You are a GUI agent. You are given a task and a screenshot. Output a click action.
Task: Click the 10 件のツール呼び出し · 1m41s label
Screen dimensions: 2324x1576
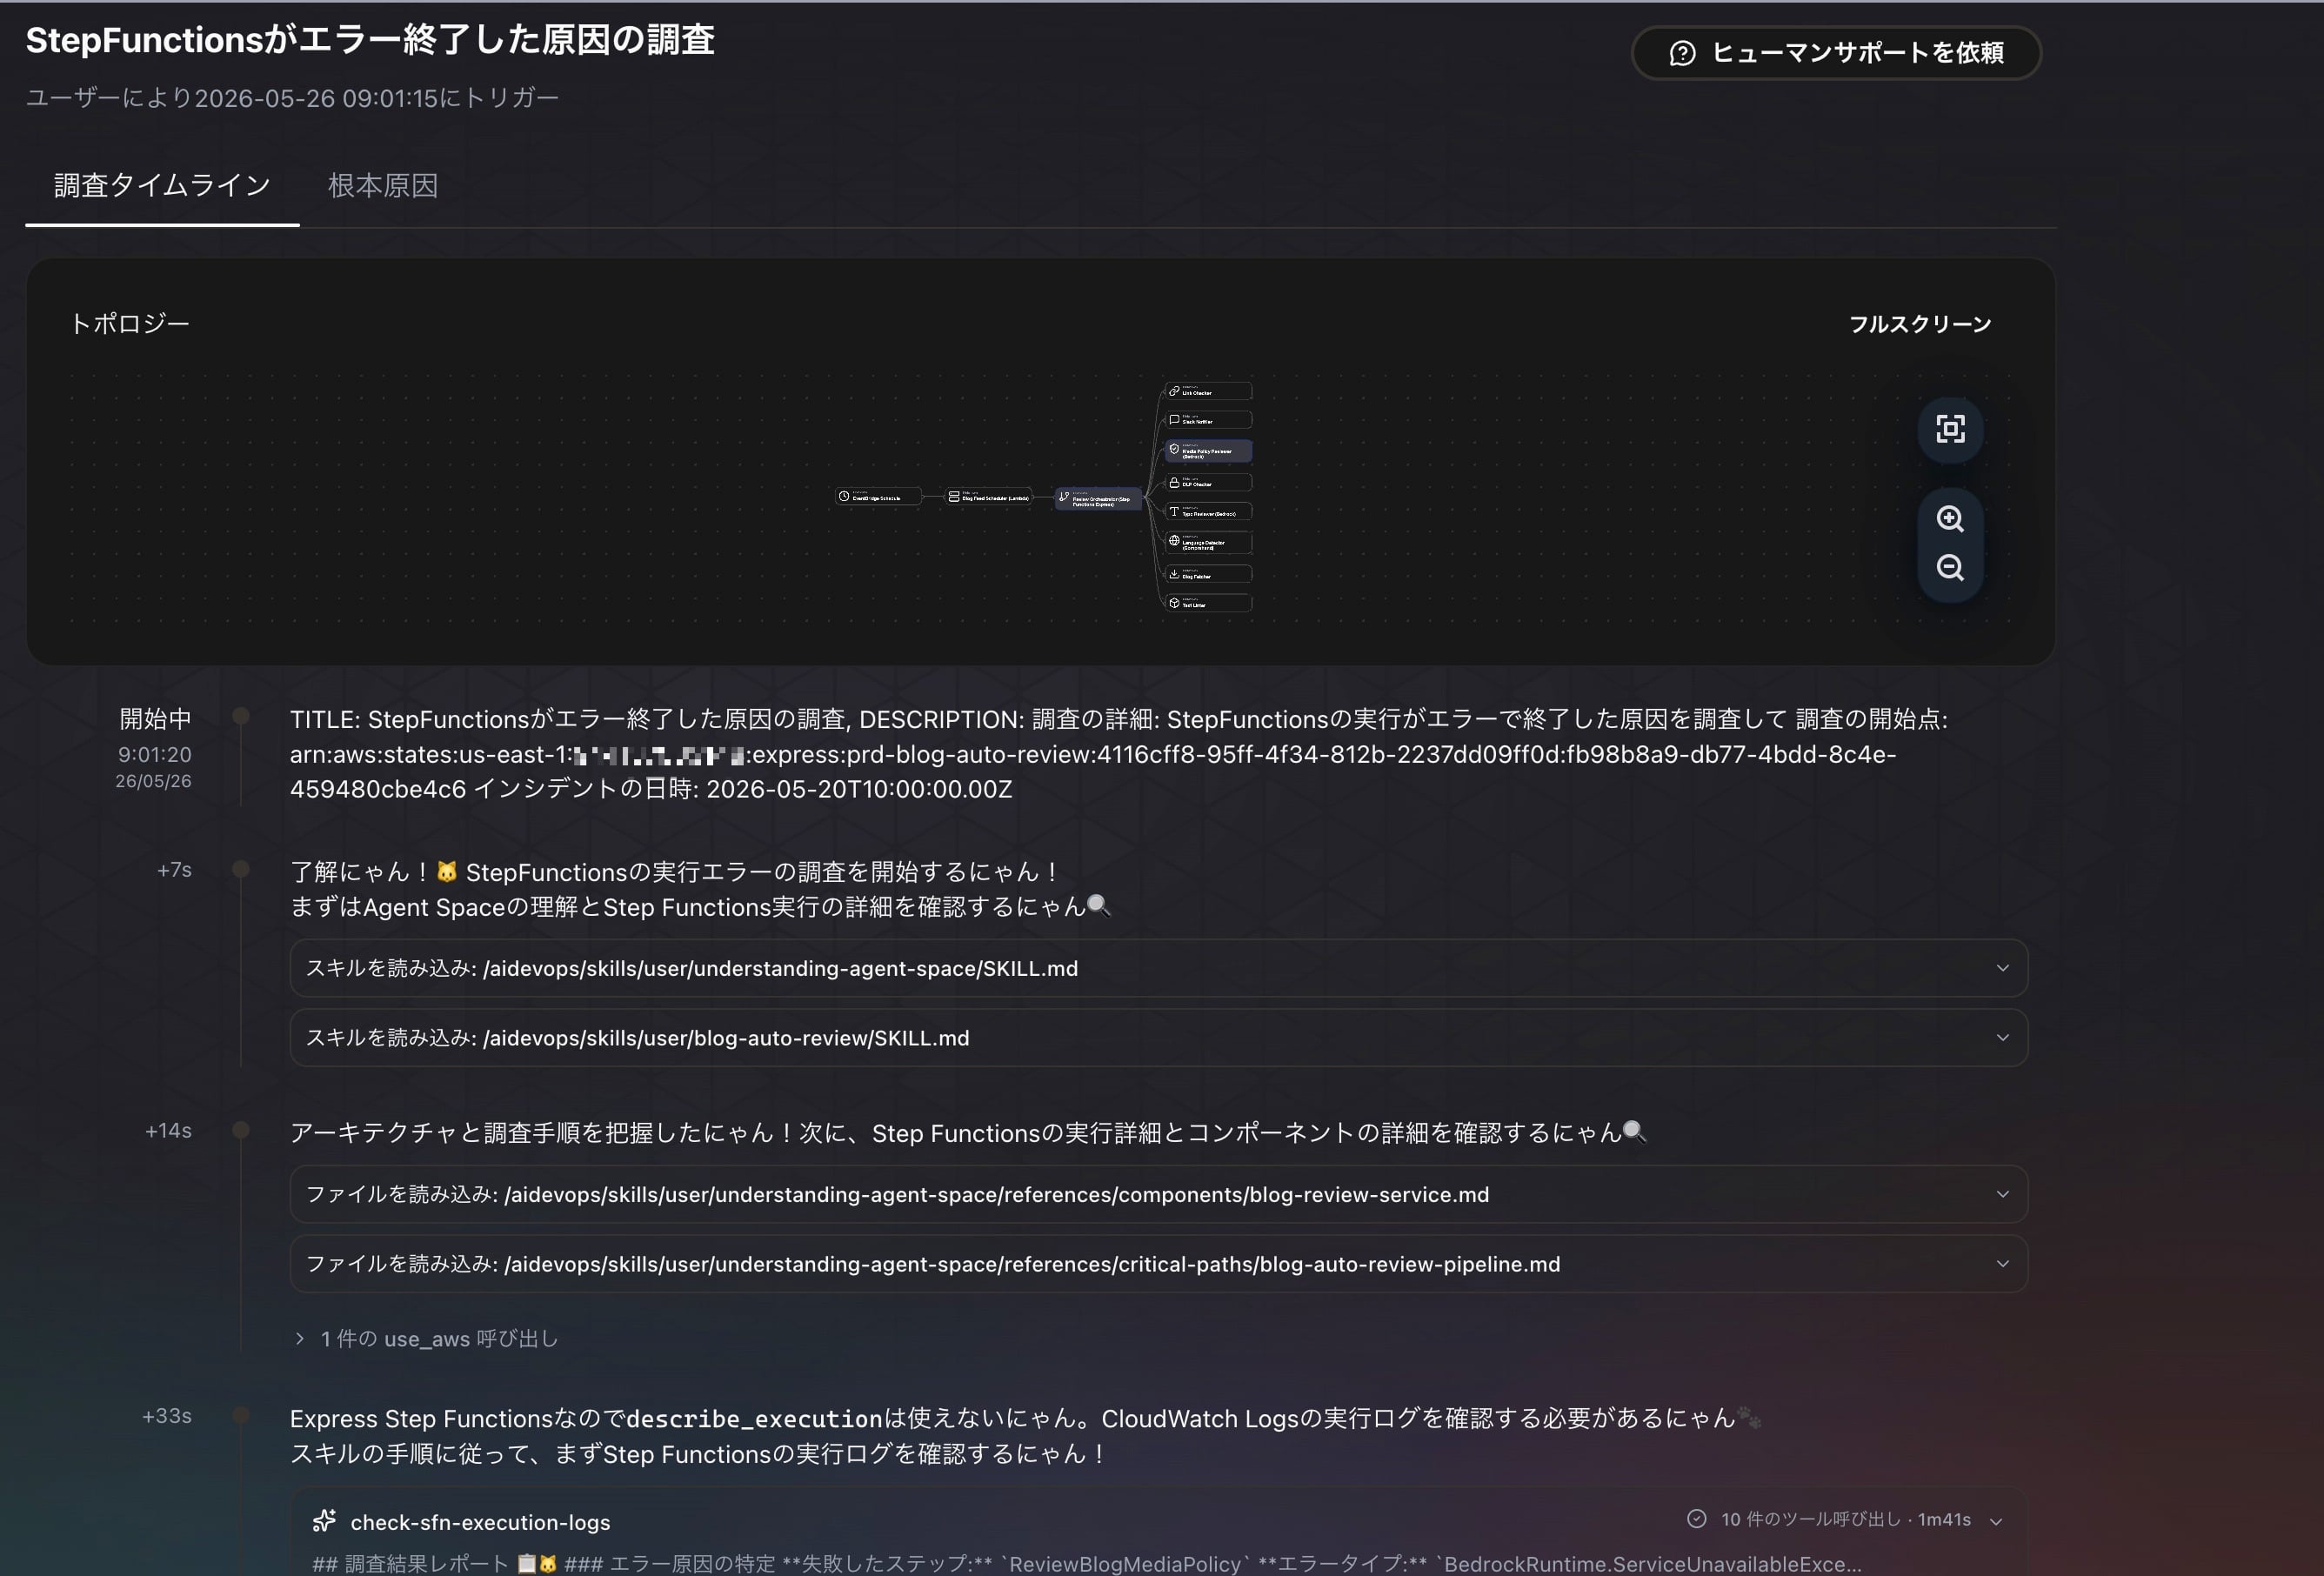point(1845,1519)
